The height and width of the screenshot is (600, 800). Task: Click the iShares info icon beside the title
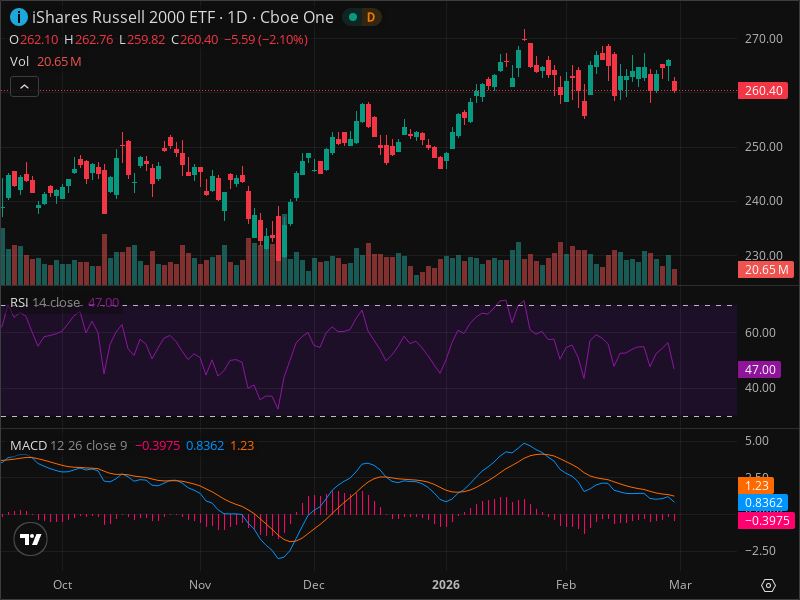click(x=19, y=17)
